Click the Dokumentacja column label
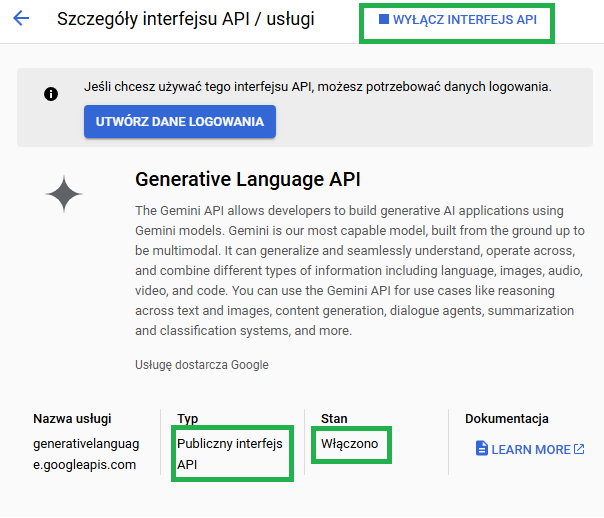The width and height of the screenshot is (604, 518). pos(507,419)
